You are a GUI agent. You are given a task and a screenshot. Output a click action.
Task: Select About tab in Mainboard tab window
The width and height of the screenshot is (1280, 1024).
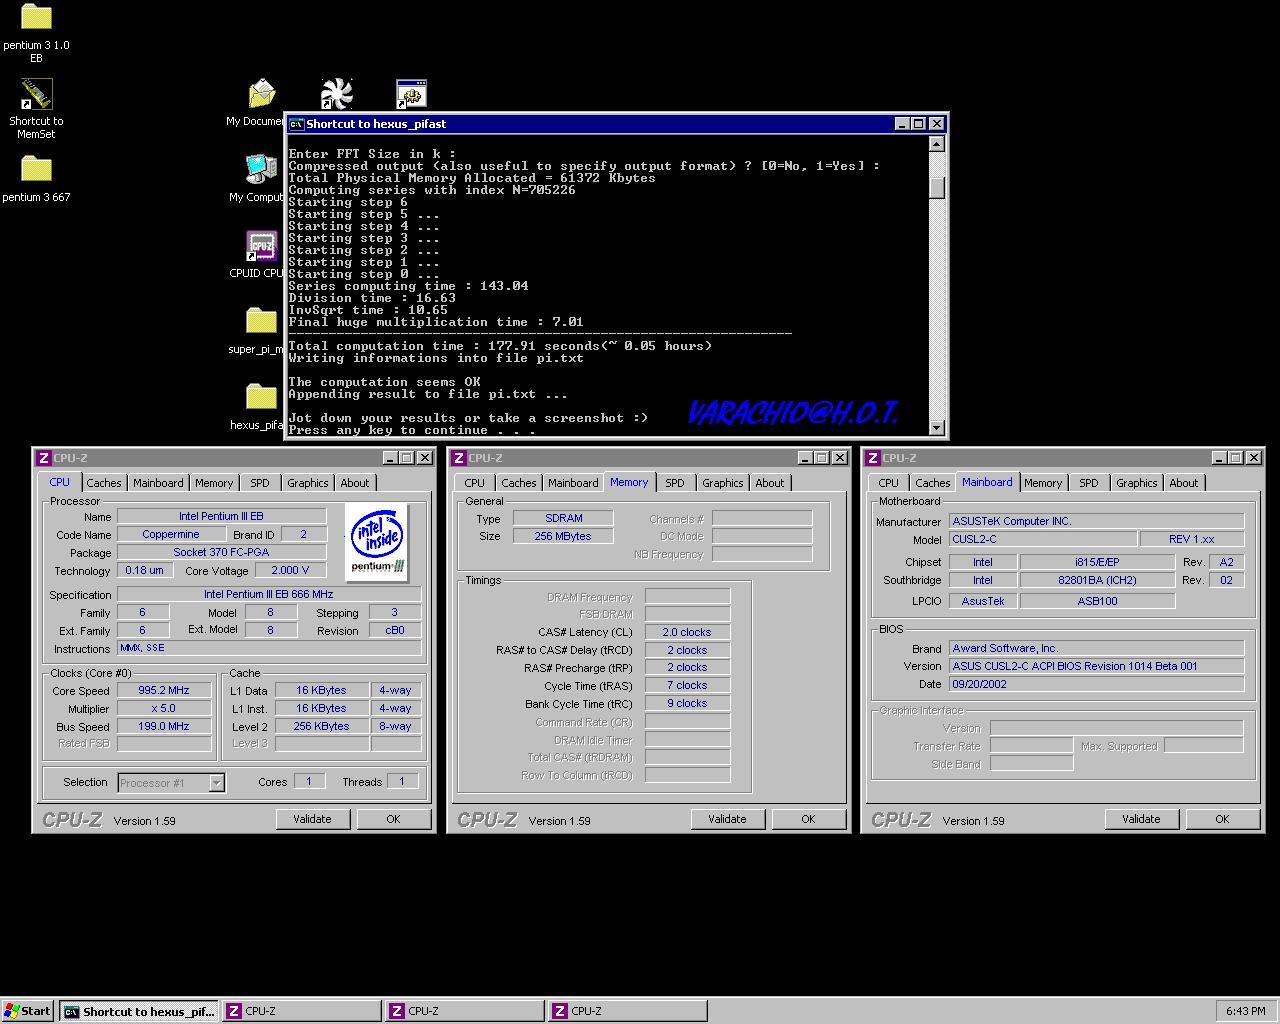click(1184, 483)
